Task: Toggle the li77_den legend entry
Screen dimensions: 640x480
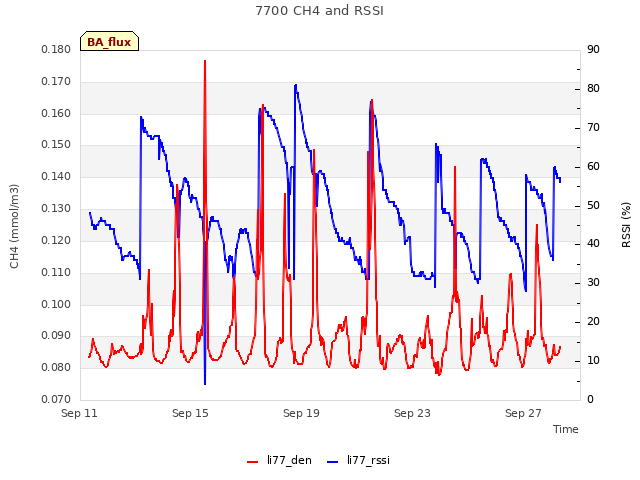Action: pyautogui.click(x=279, y=460)
